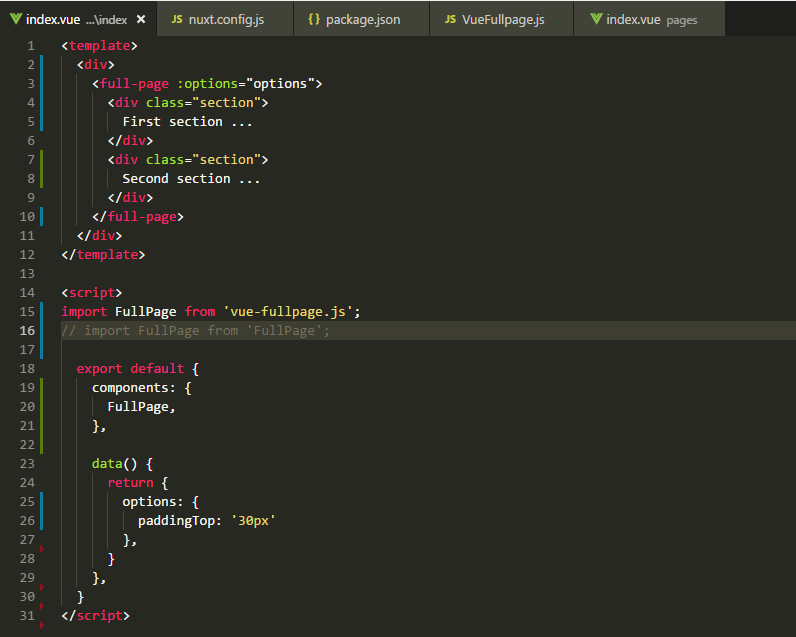The height and width of the screenshot is (637, 796).
Task: Click line number 31 in the gutter
Action: [x=27, y=616]
